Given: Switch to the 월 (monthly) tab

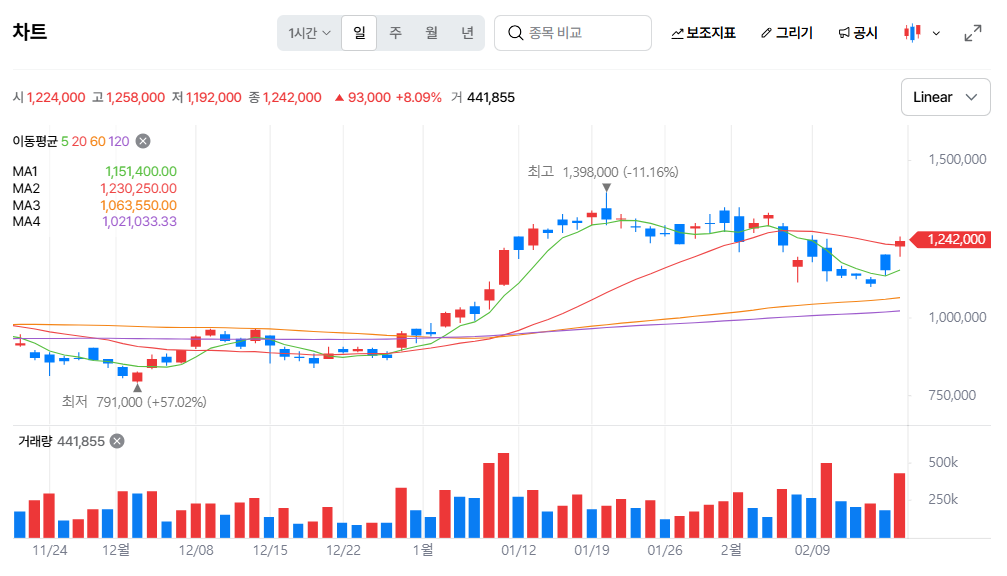Looking at the screenshot, I should pyautogui.click(x=432, y=33).
